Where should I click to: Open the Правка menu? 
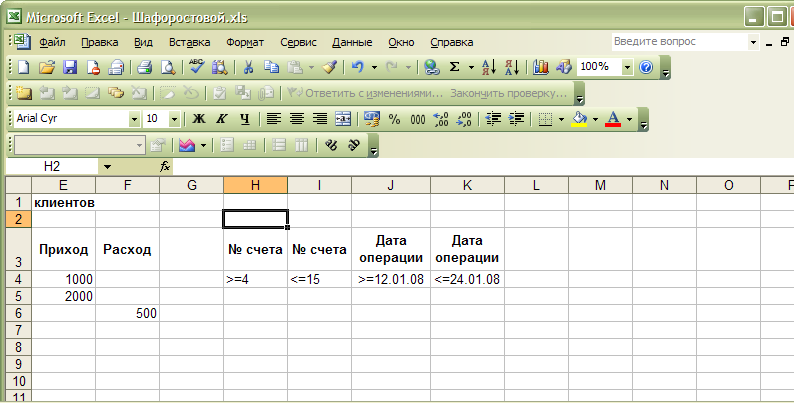[x=100, y=43]
